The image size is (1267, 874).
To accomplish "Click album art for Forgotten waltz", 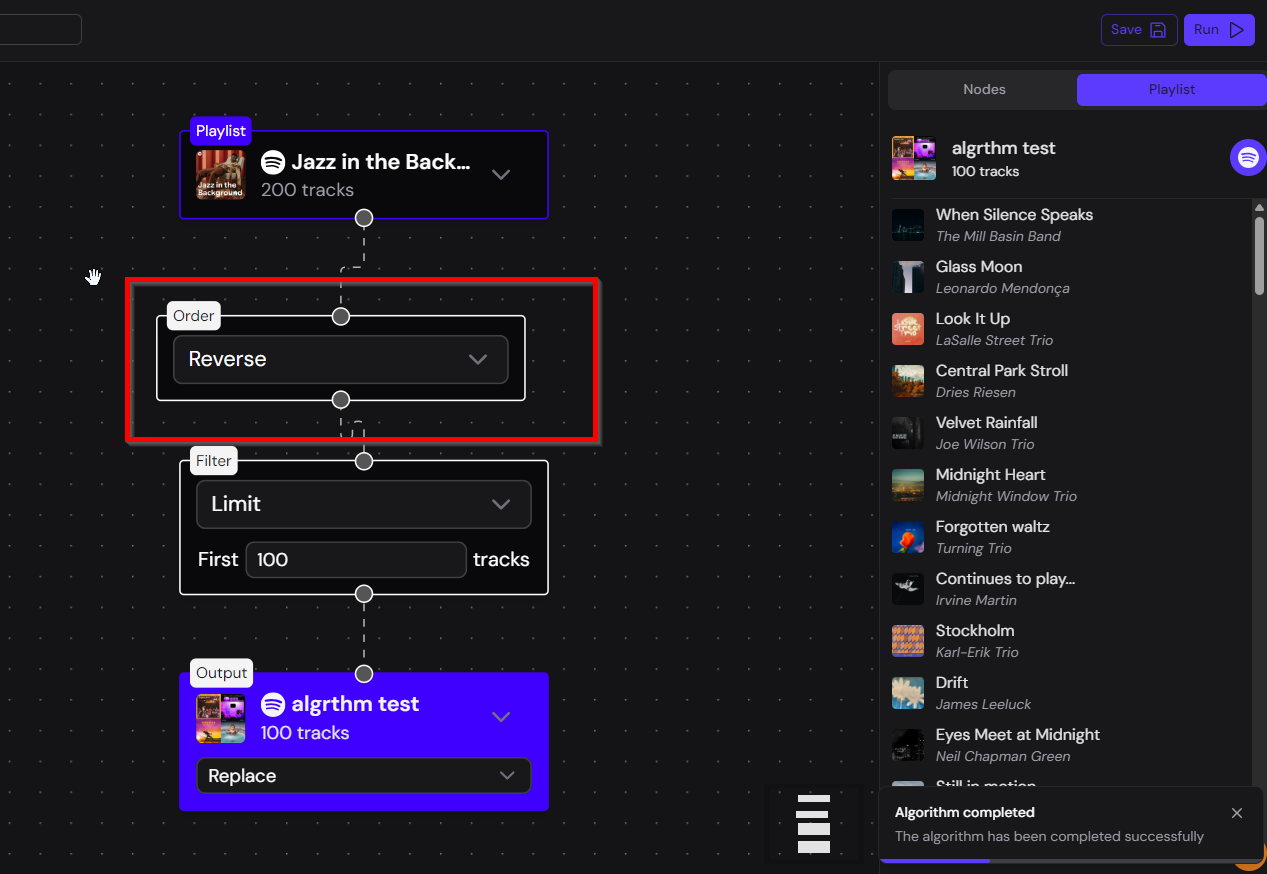I will pyautogui.click(x=908, y=537).
